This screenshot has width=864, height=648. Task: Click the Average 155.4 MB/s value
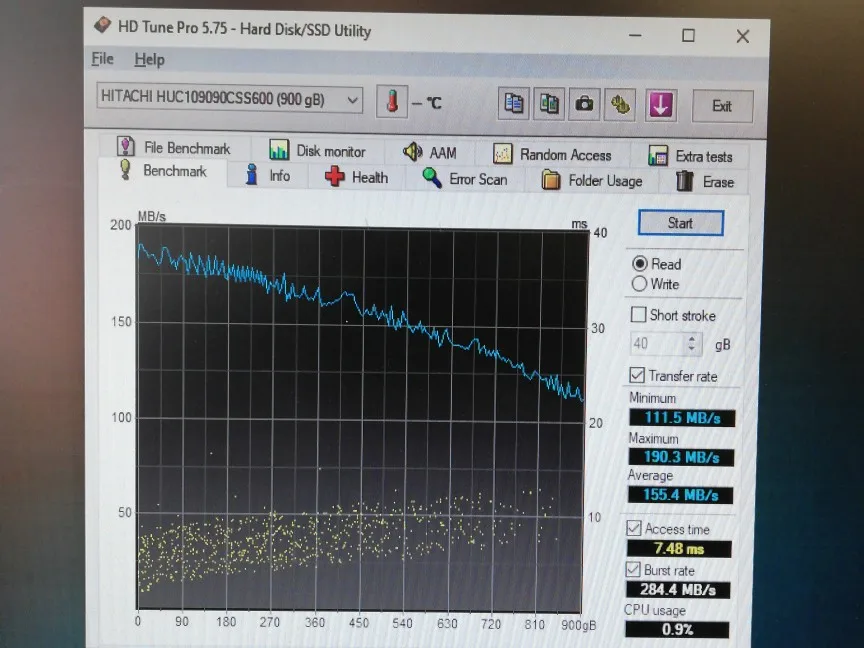pyautogui.click(x=681, y=495)
